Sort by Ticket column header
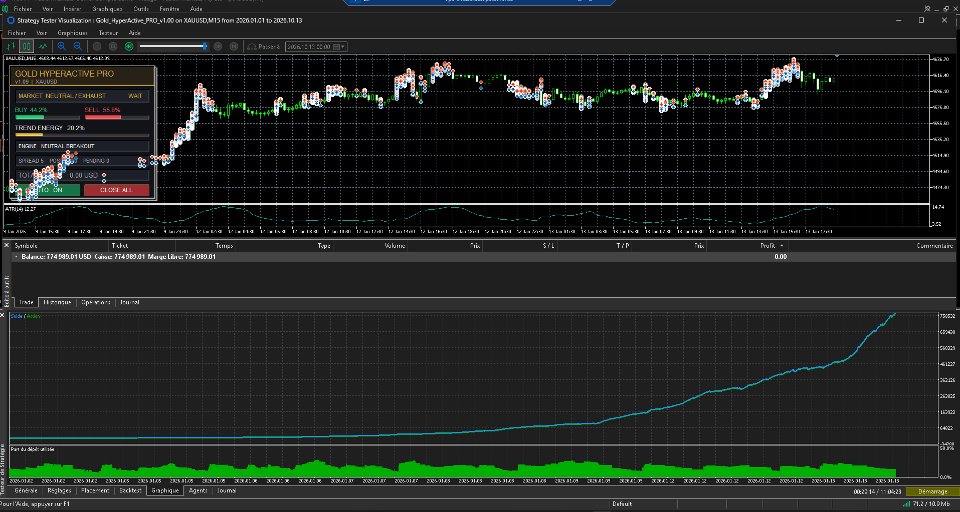The height and width of the screenshot is (512, 960). tap(119, 246)
